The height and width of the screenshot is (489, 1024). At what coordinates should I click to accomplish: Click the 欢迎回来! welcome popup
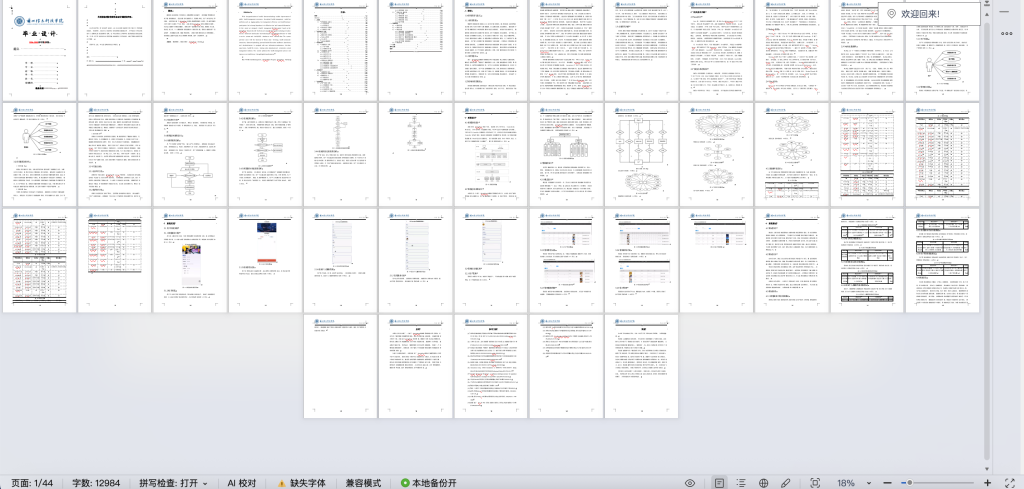click(929, 14)
